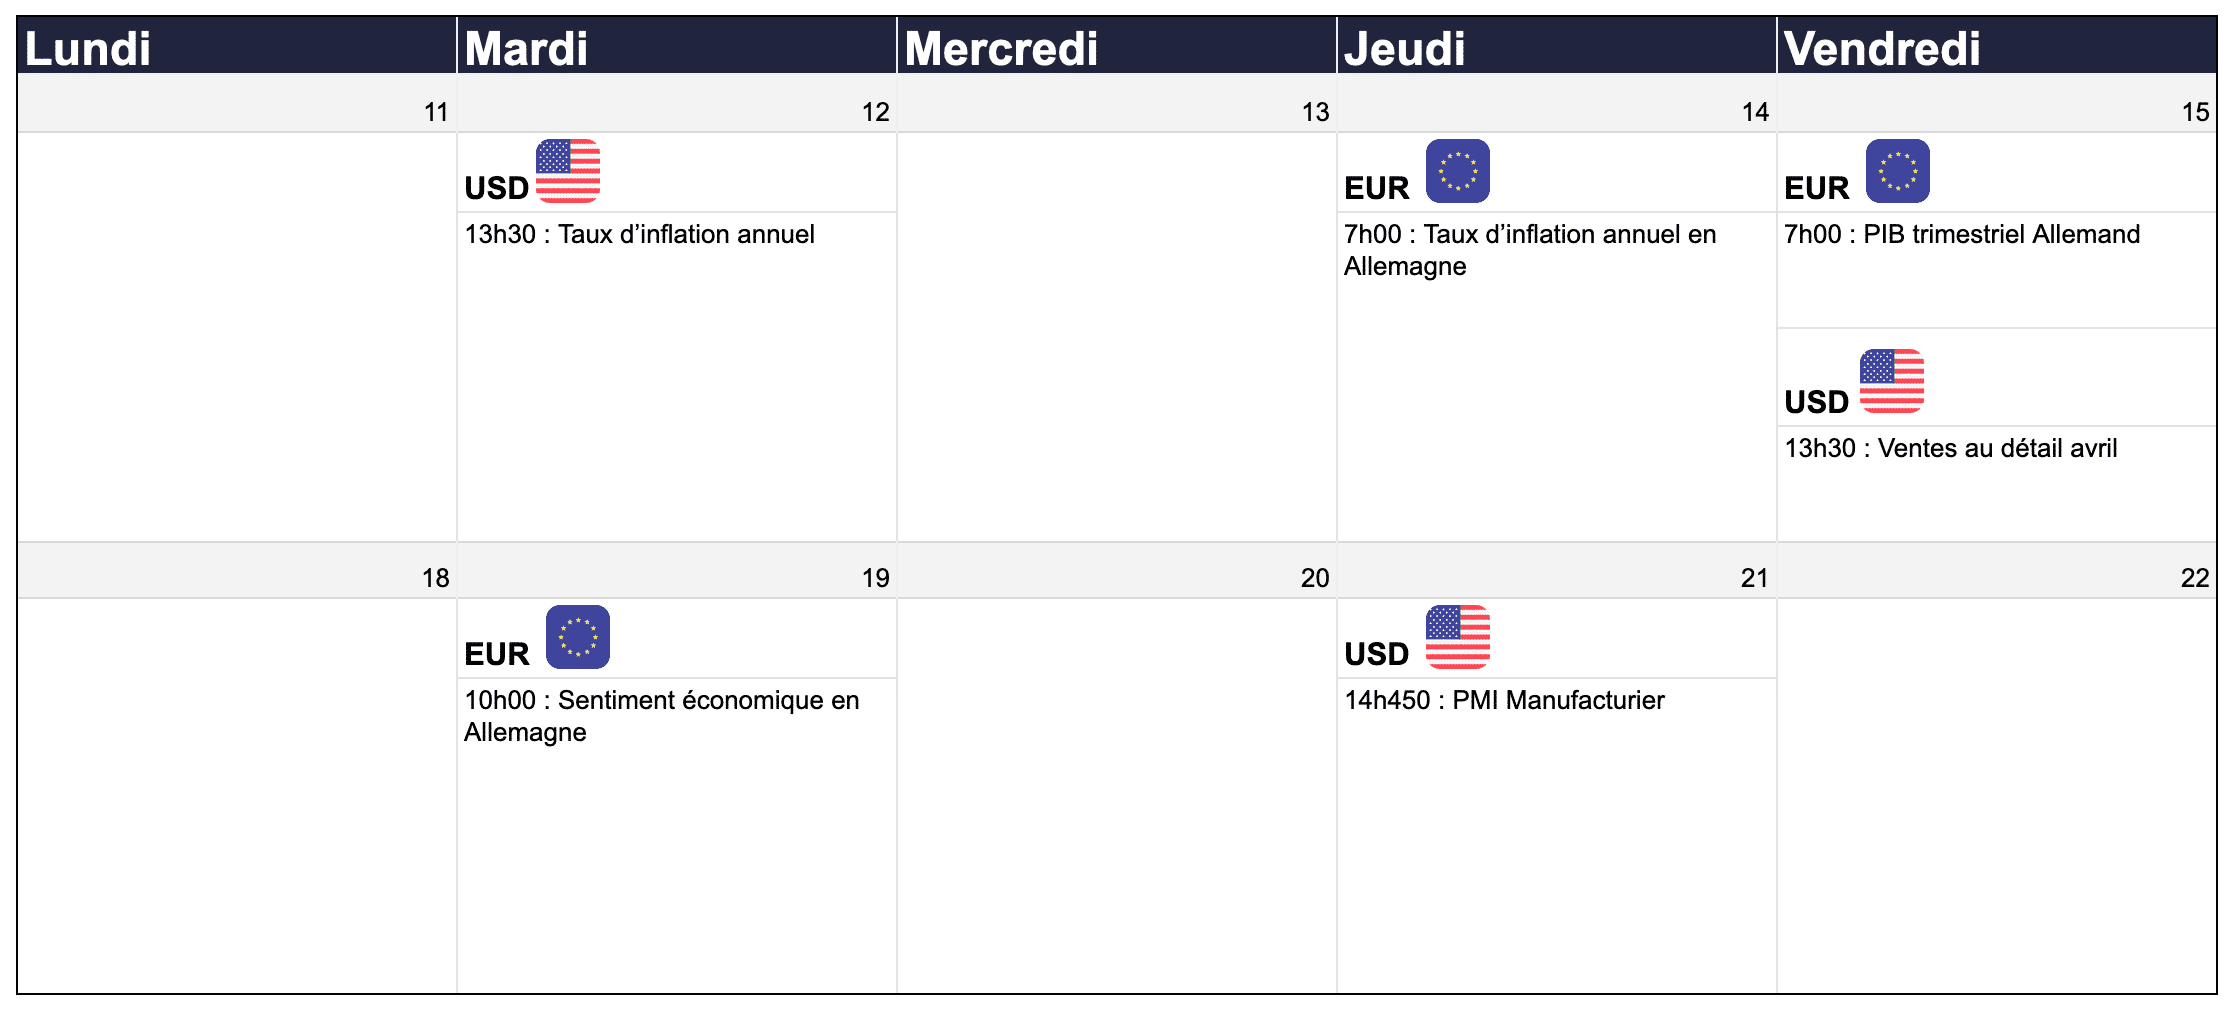Open the PMI Manufacturier event
This screenshot has height=1012, width=2238.
(1505, 700)
